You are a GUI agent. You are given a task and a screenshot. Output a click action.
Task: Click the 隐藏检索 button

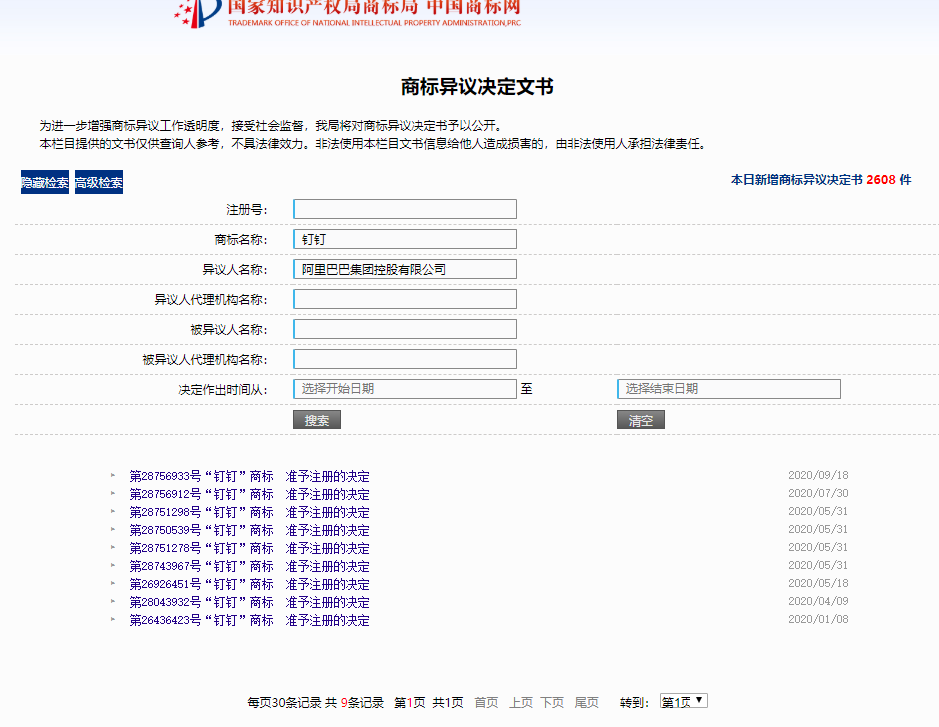45,183
